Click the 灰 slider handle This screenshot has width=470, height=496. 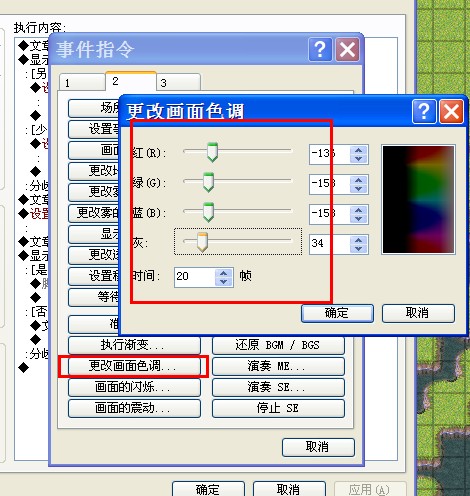pos(202,242)
